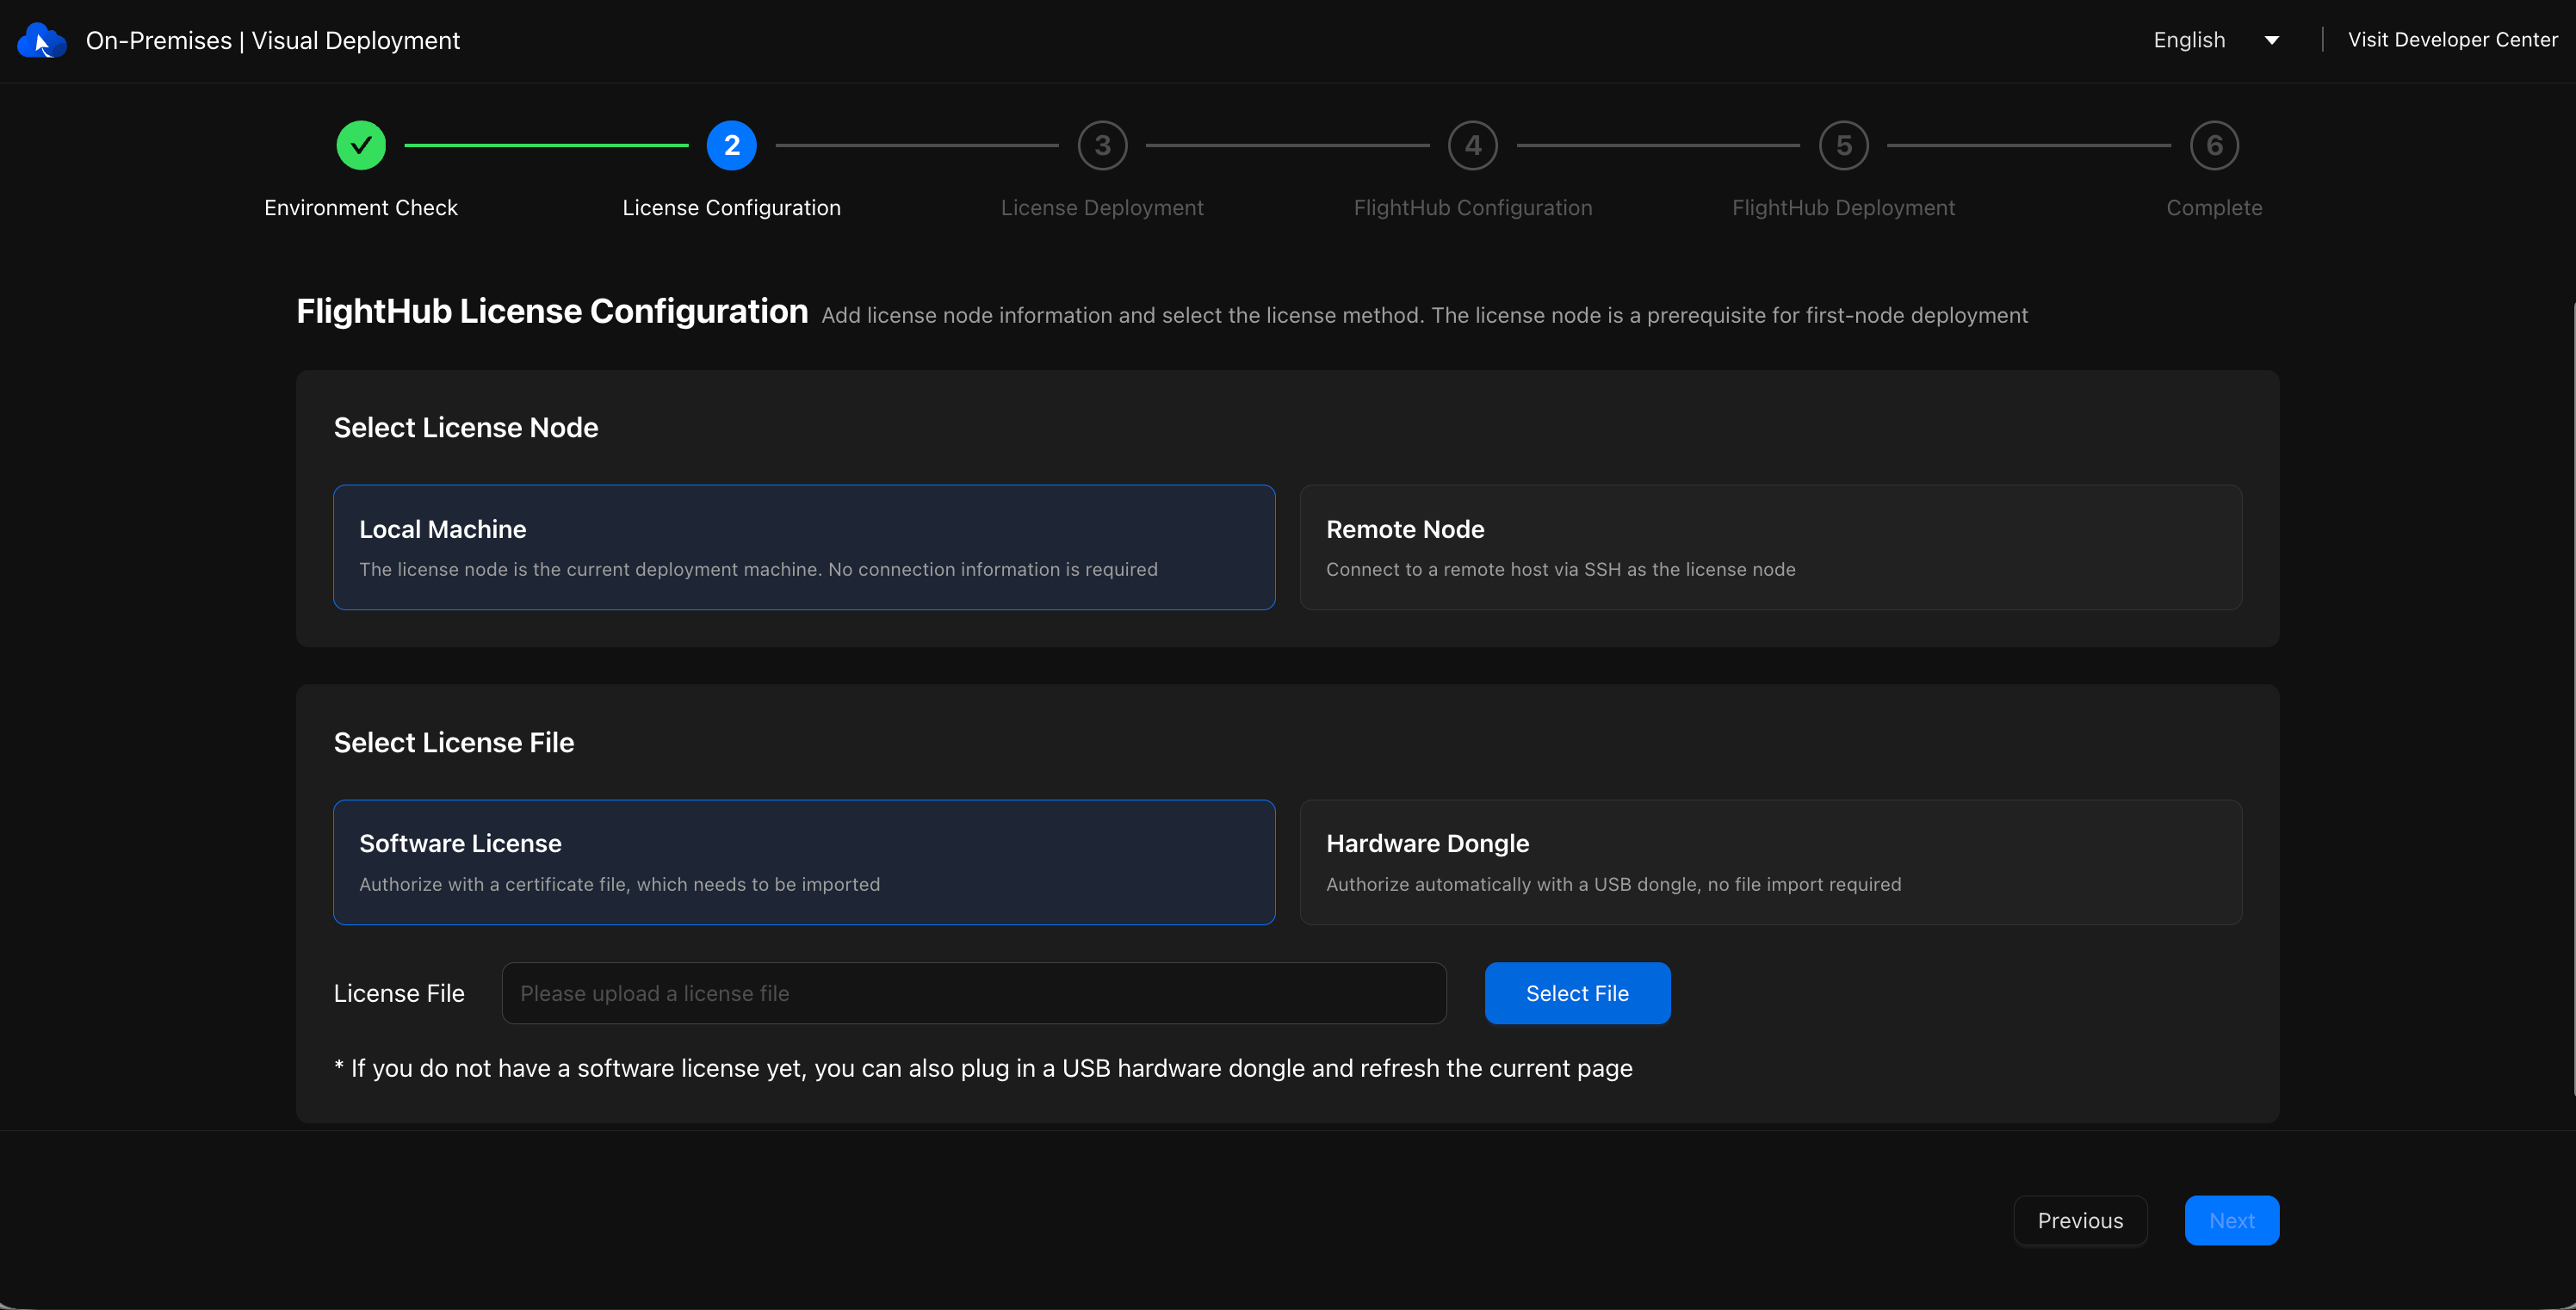Viewport: 2576px width, 1310px height.
Task: Click step 6 Complete circle
Action: pyautogui.click(x=2214, y=145)
